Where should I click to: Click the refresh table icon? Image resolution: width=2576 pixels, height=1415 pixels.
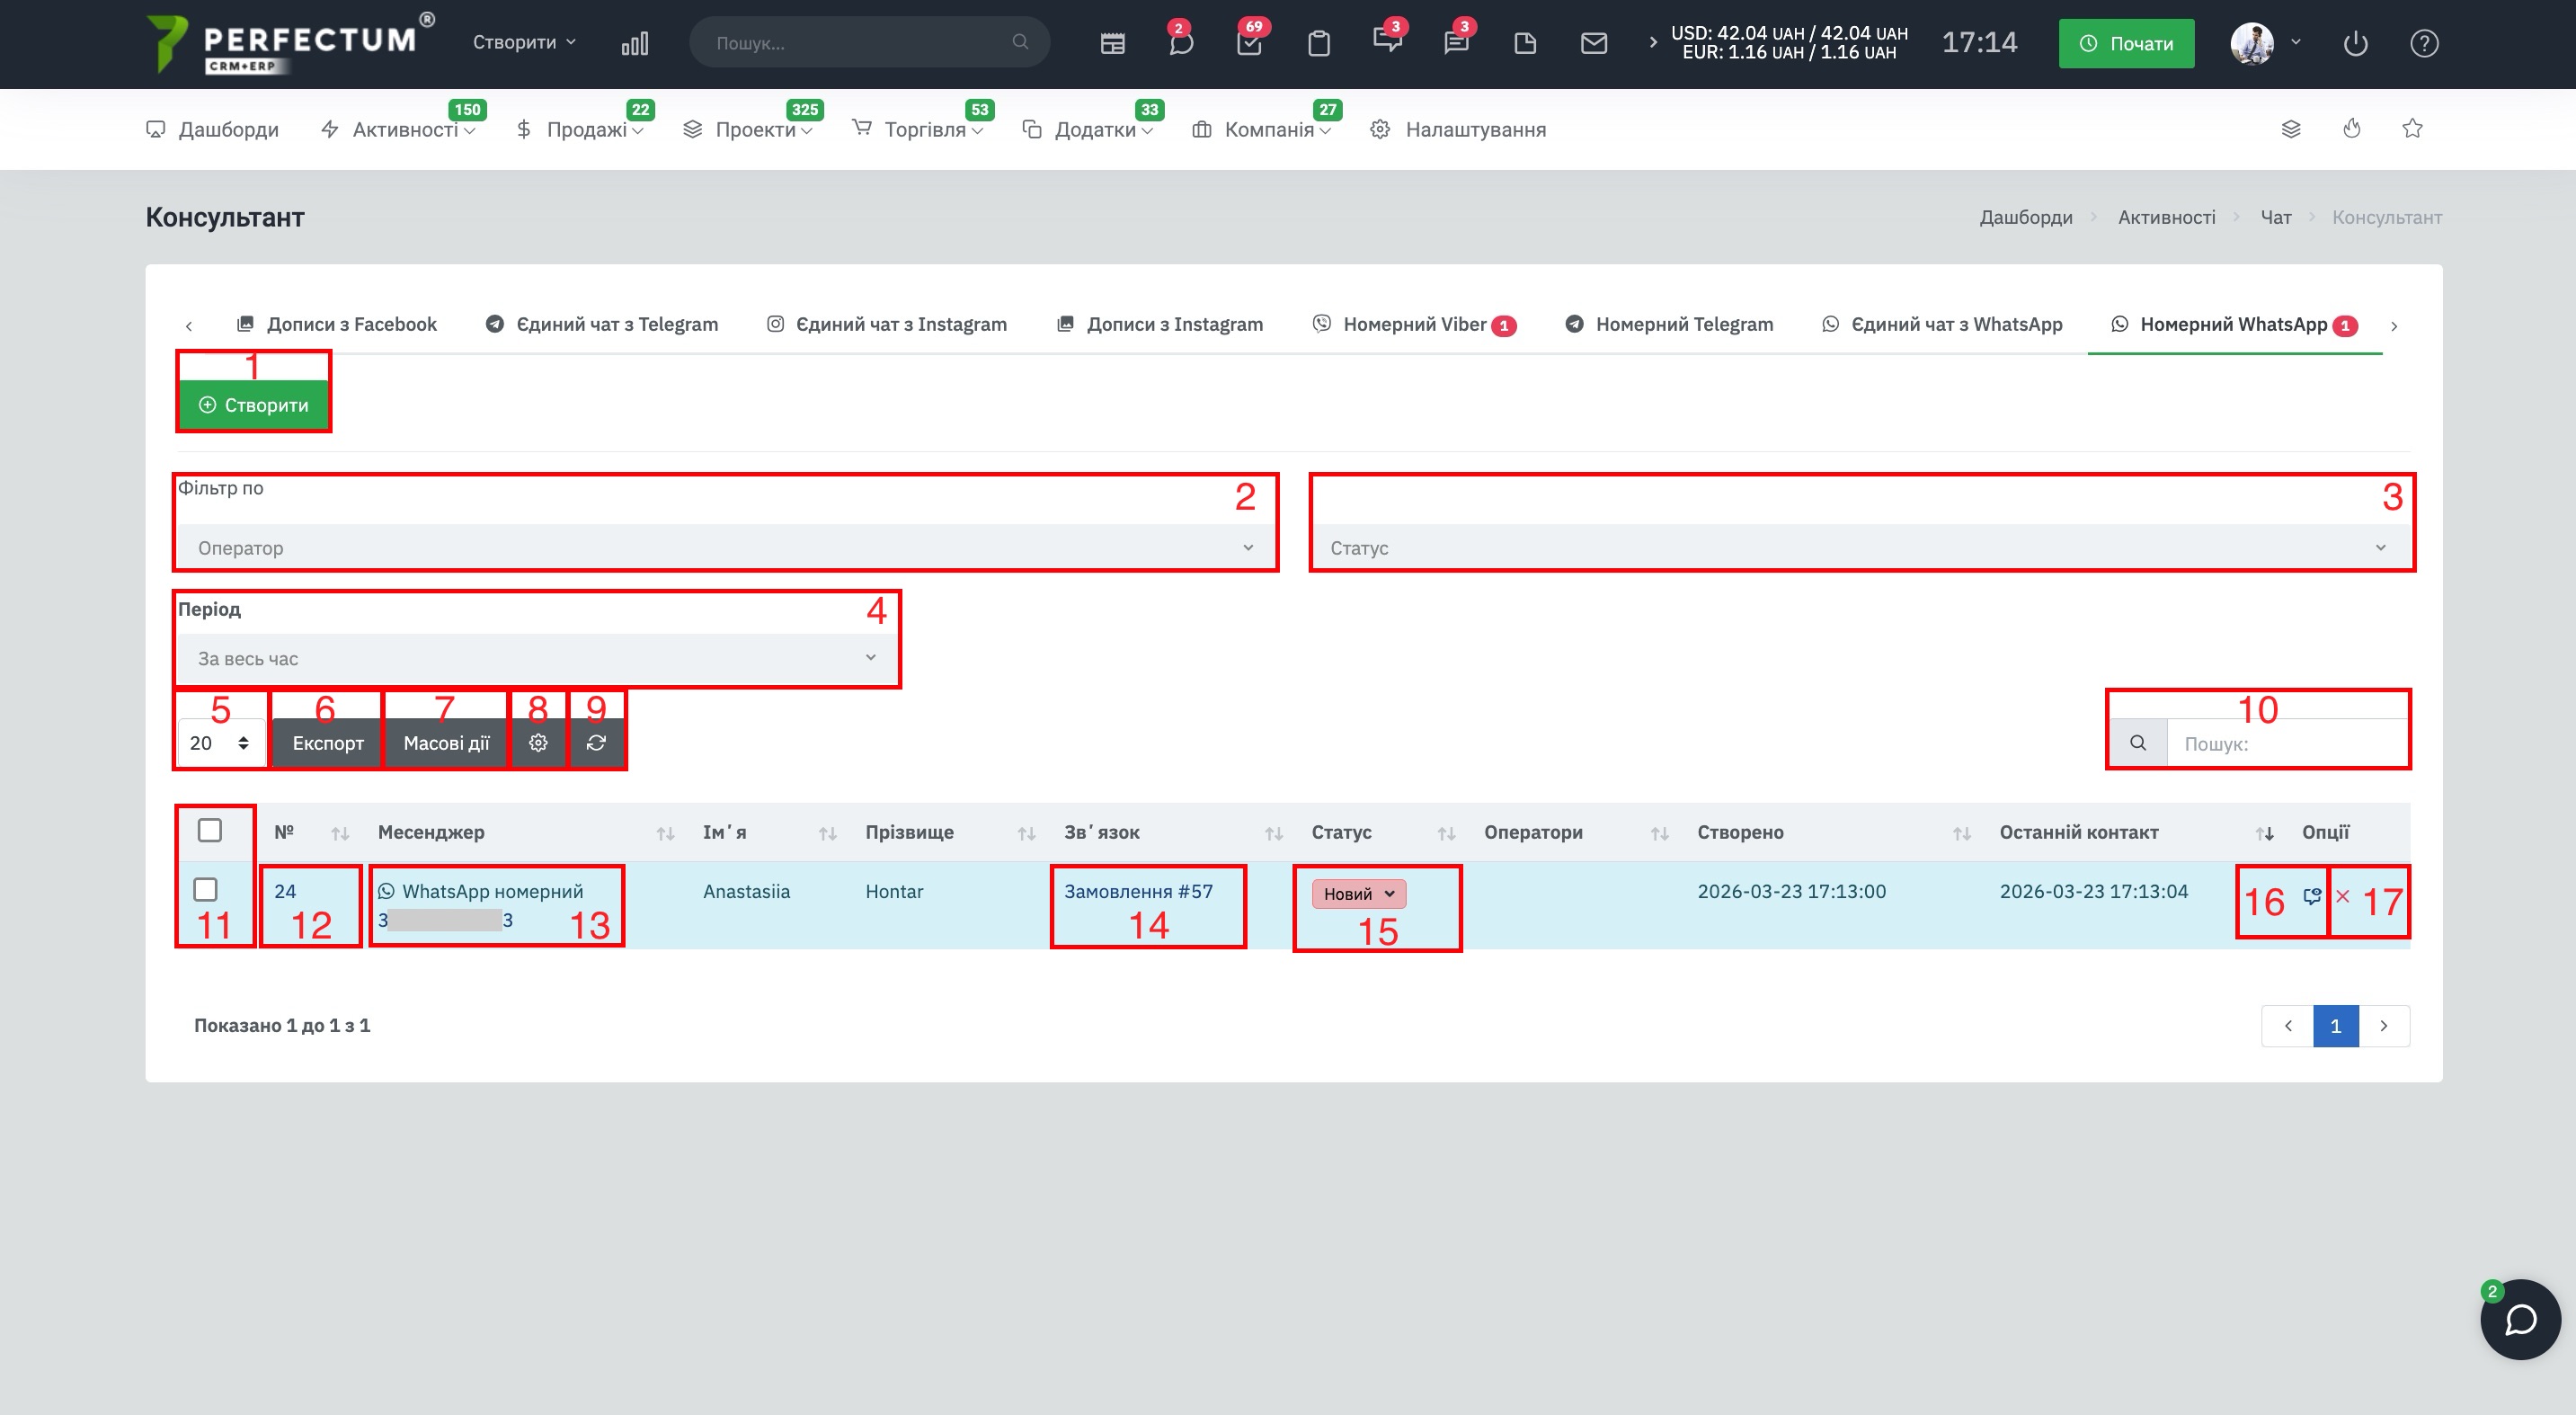tap(596, 743)
